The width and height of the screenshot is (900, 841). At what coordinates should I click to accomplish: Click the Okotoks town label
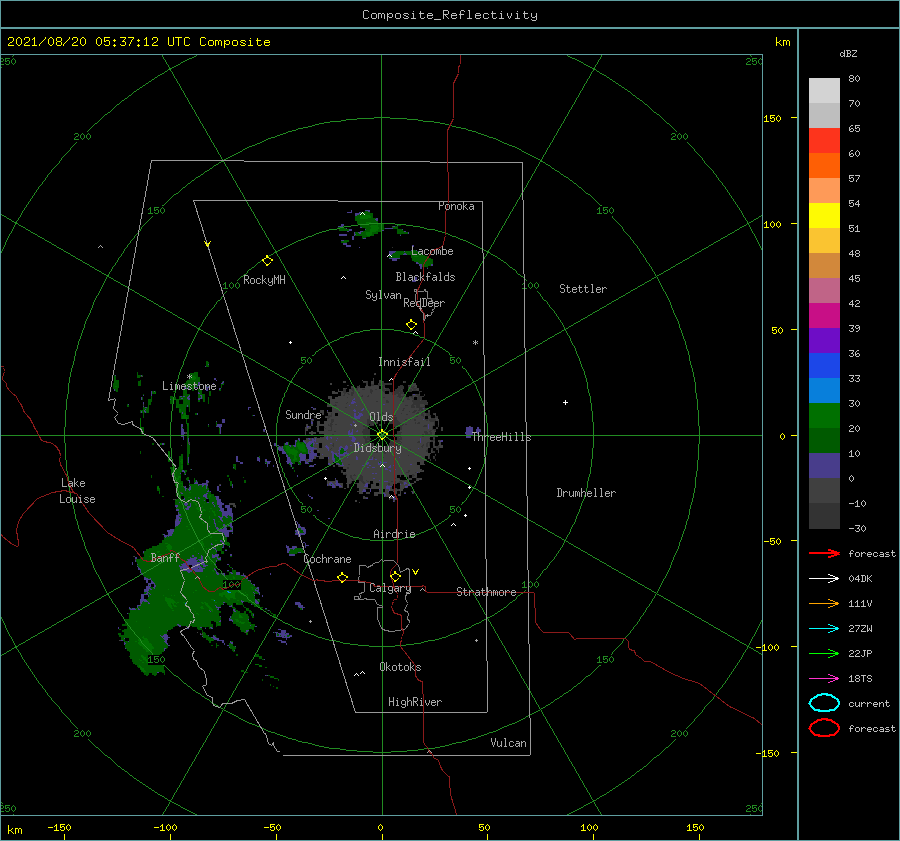tap(400, 667)
